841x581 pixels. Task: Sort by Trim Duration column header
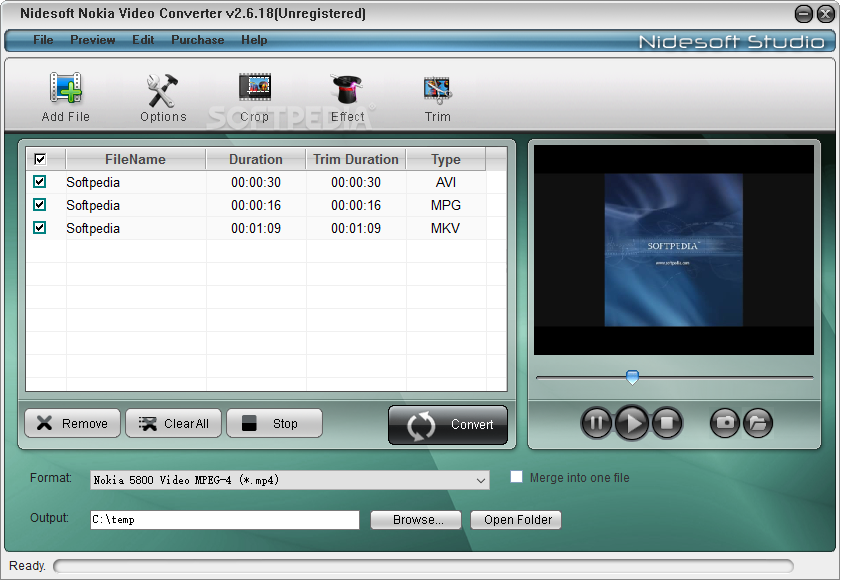tap(356, 159)
